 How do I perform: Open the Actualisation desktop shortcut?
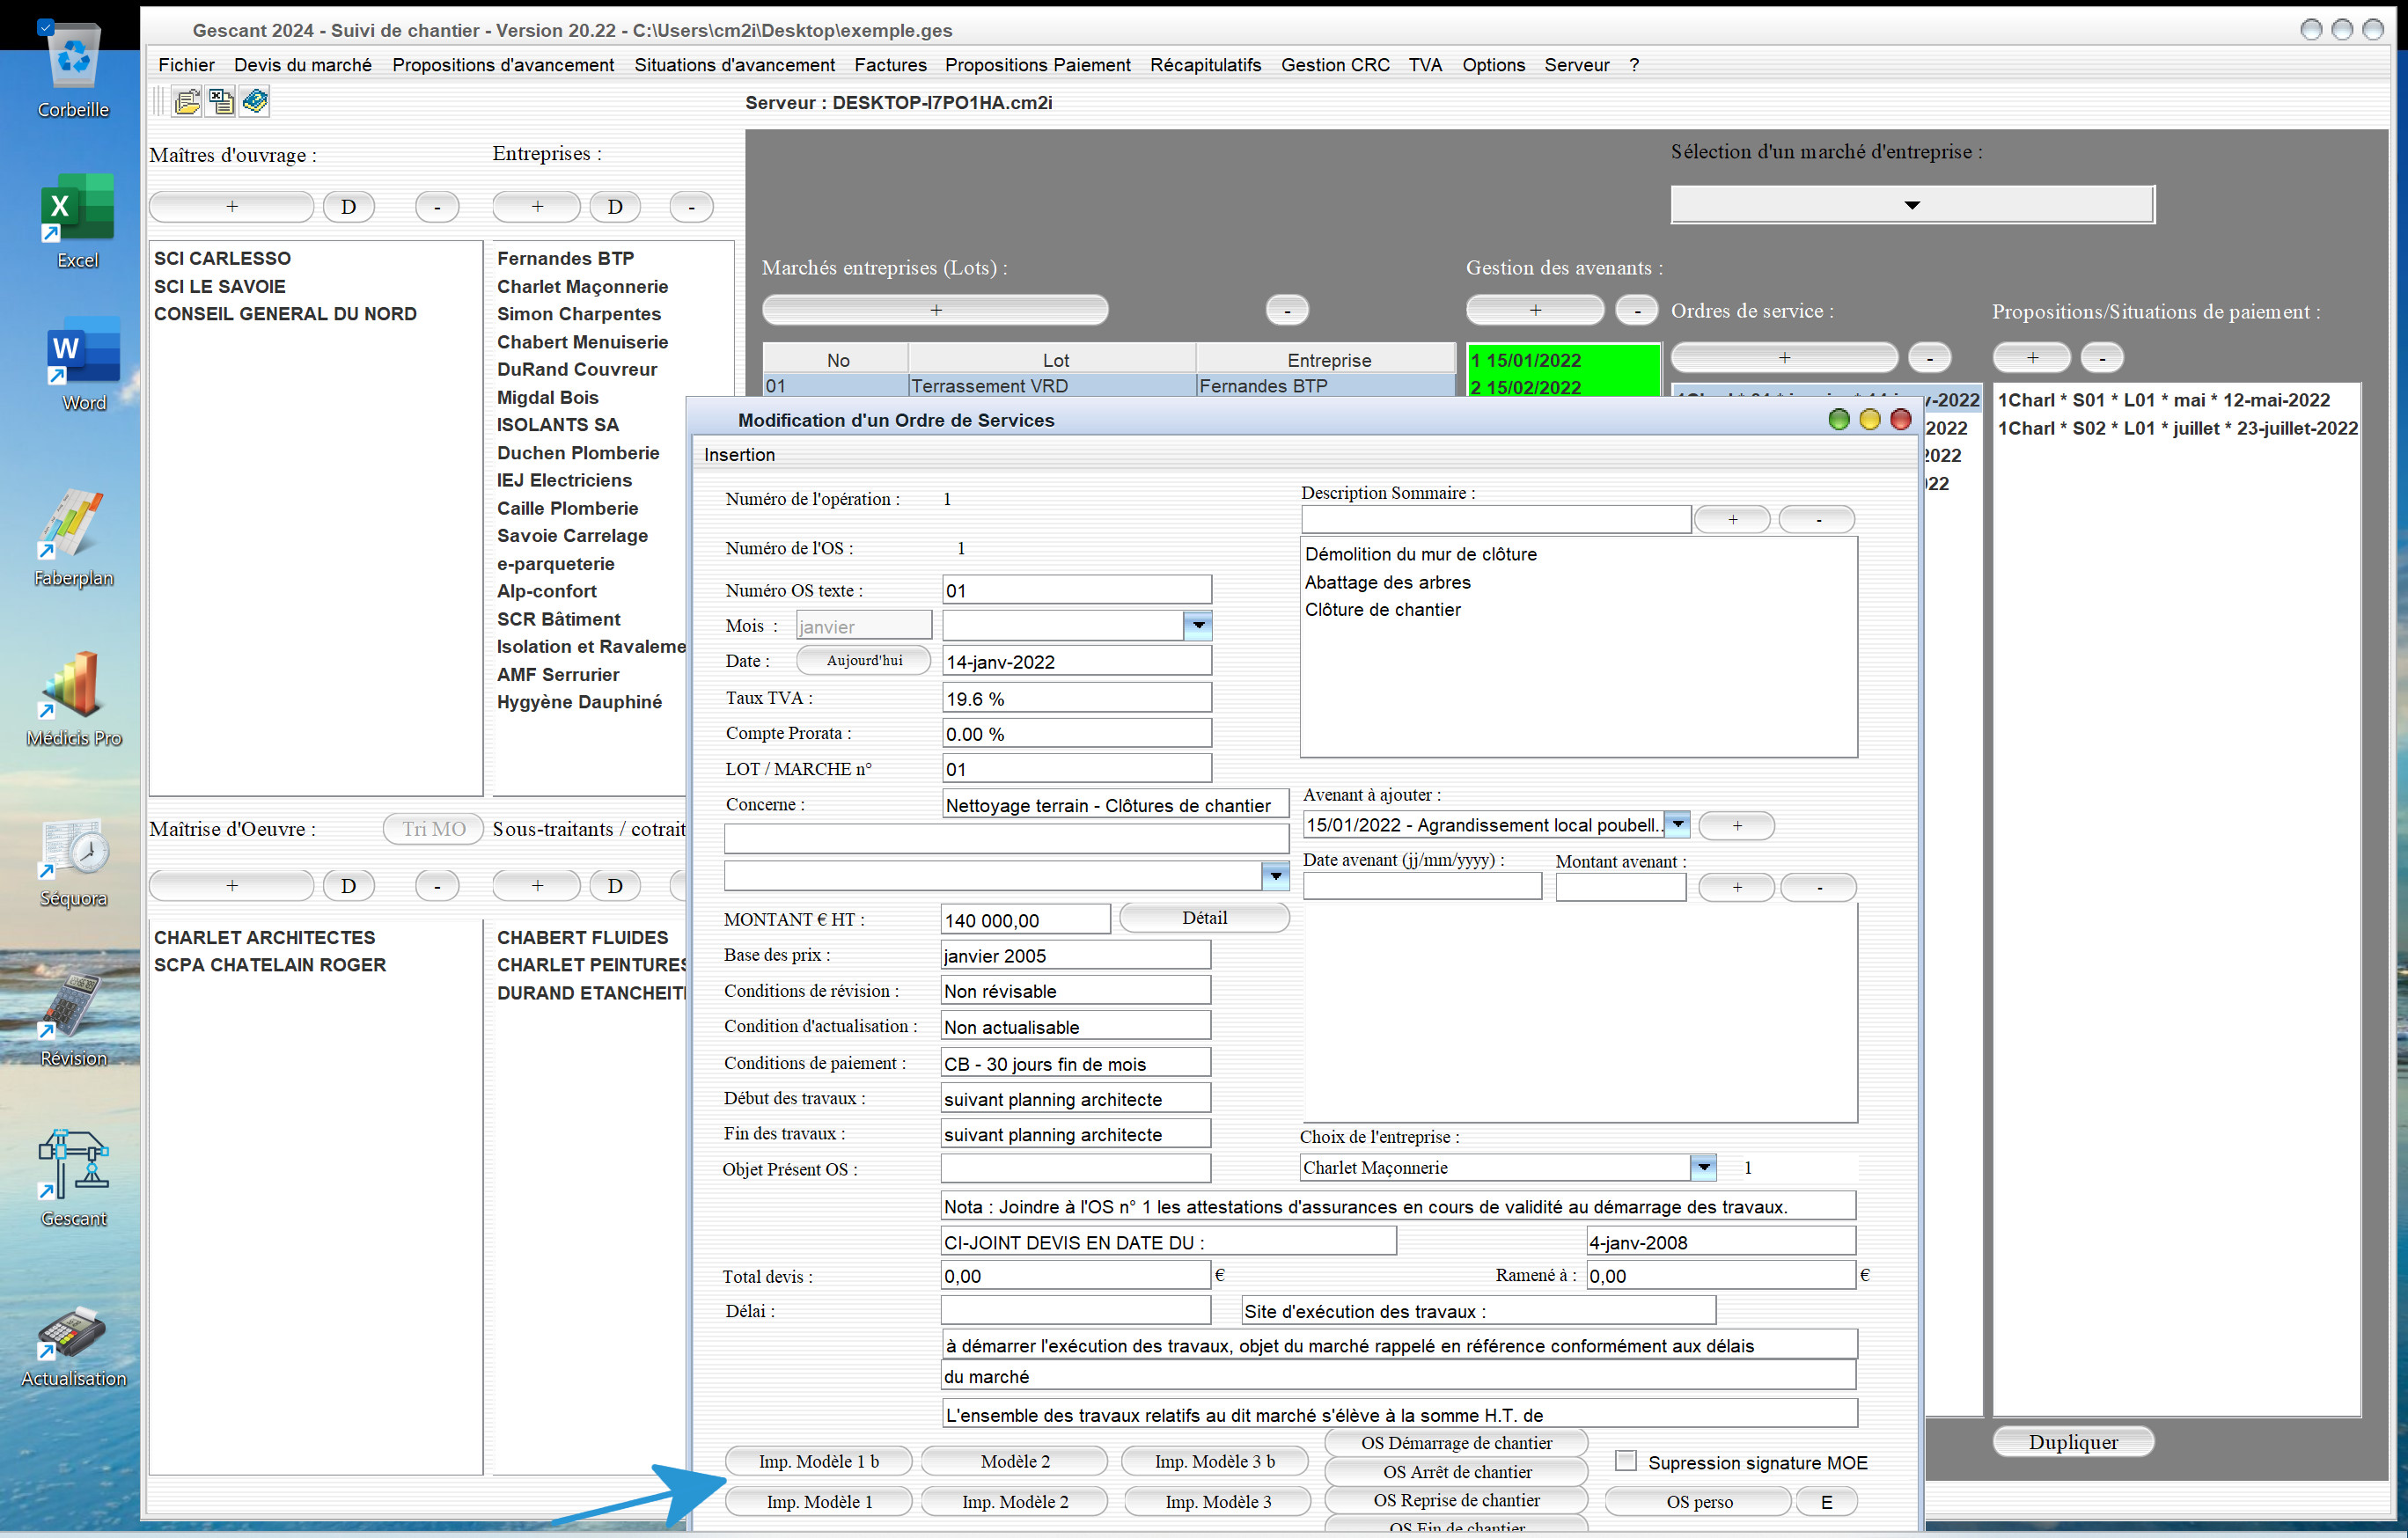click(x=73, y=1346)
